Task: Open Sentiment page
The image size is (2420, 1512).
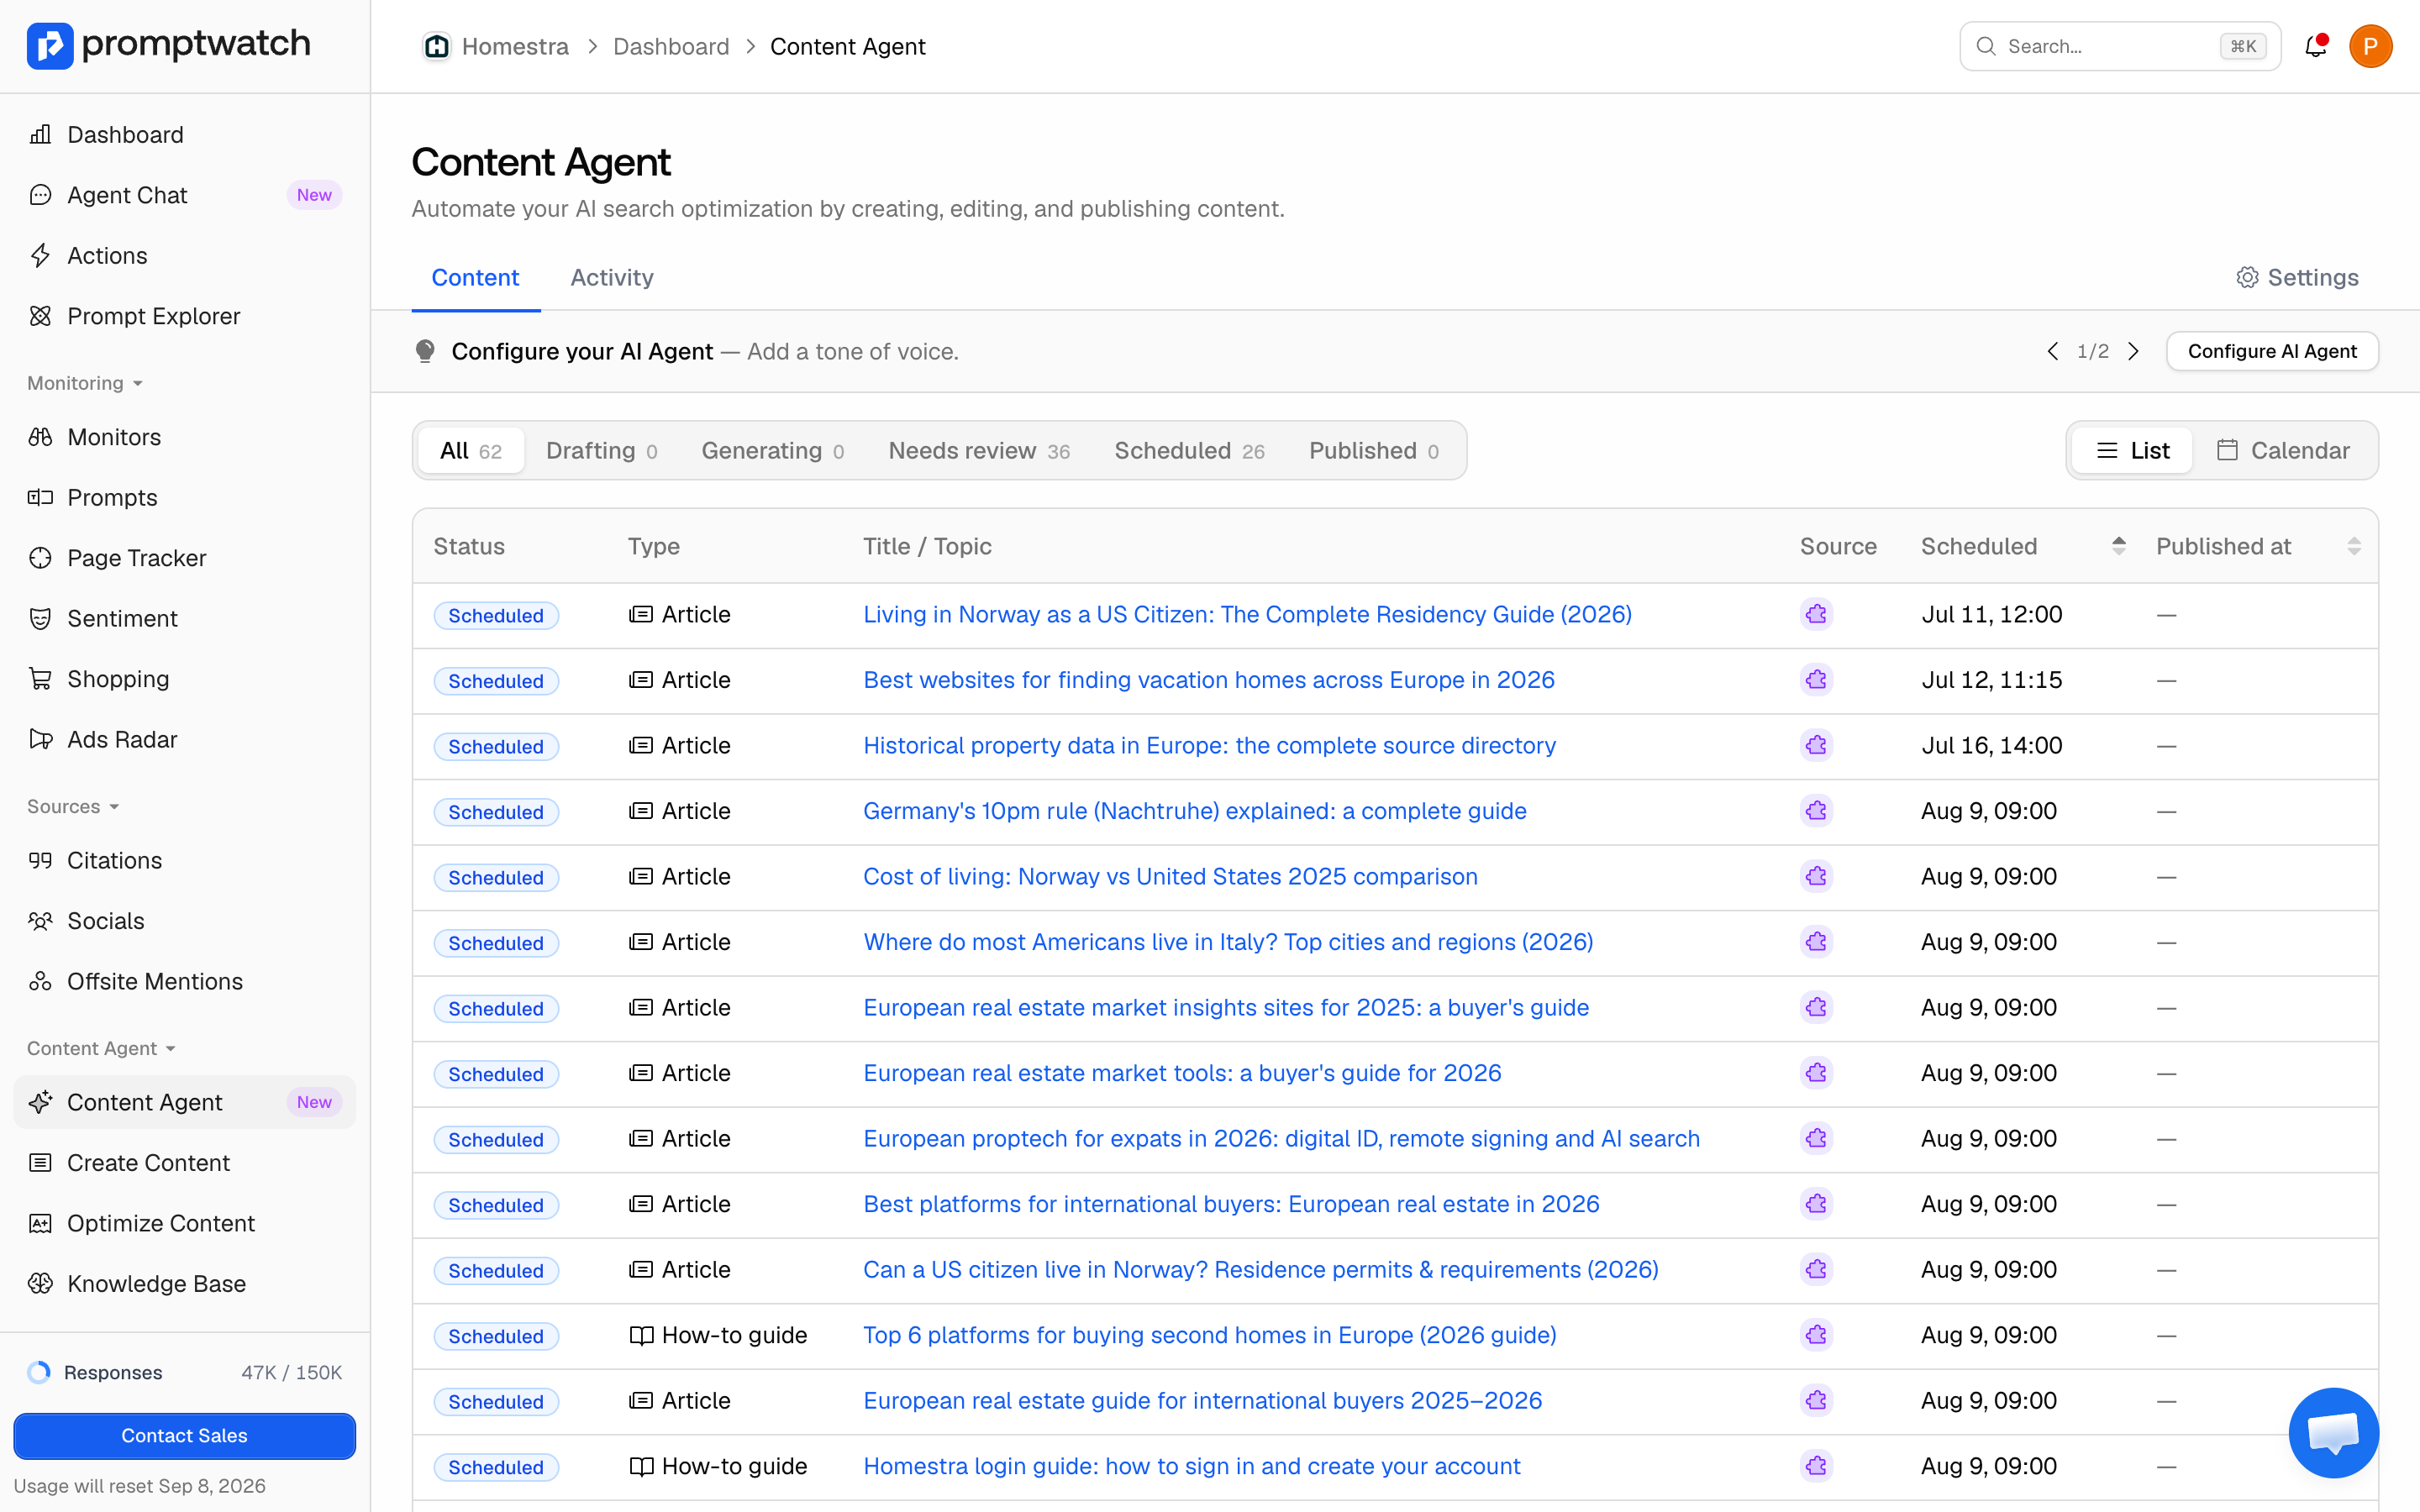Action: (184, 618)
